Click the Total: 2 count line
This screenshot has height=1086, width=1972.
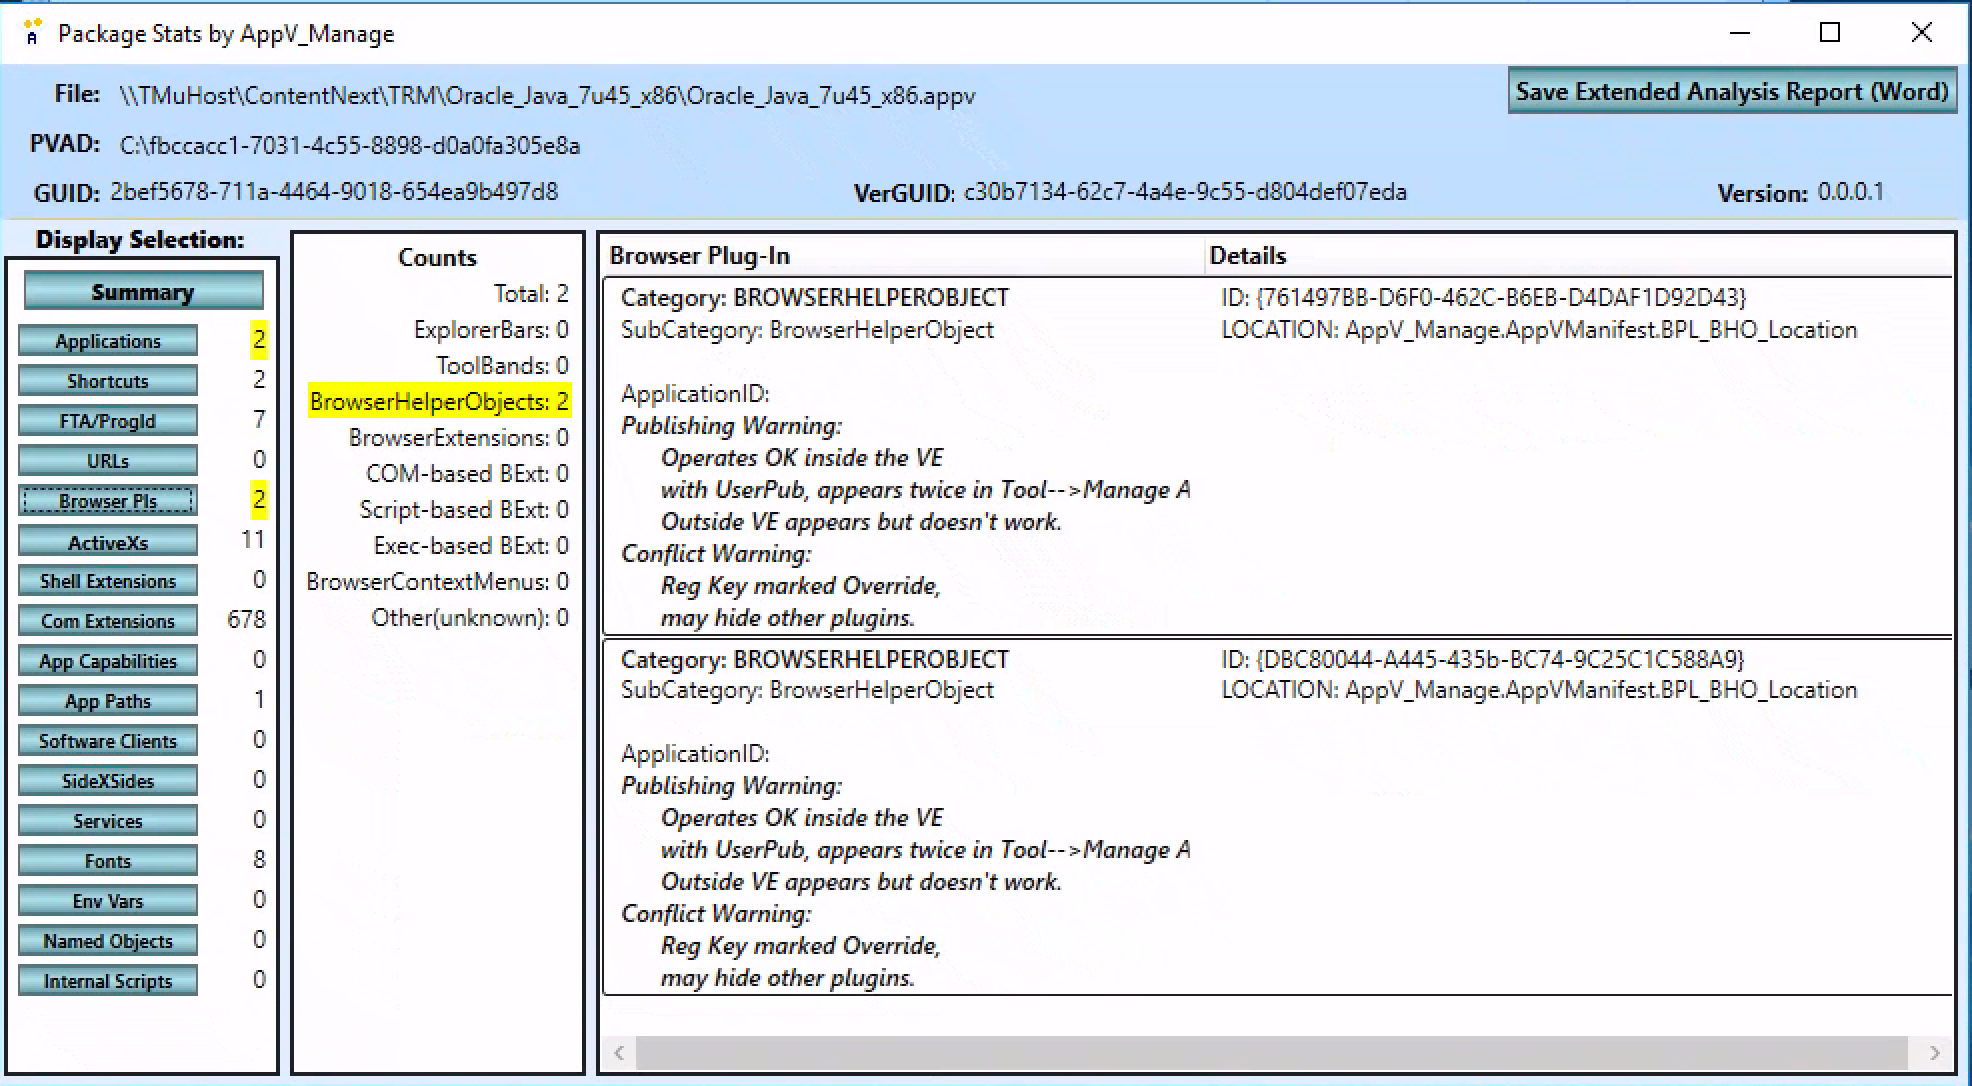pos(531,293)
